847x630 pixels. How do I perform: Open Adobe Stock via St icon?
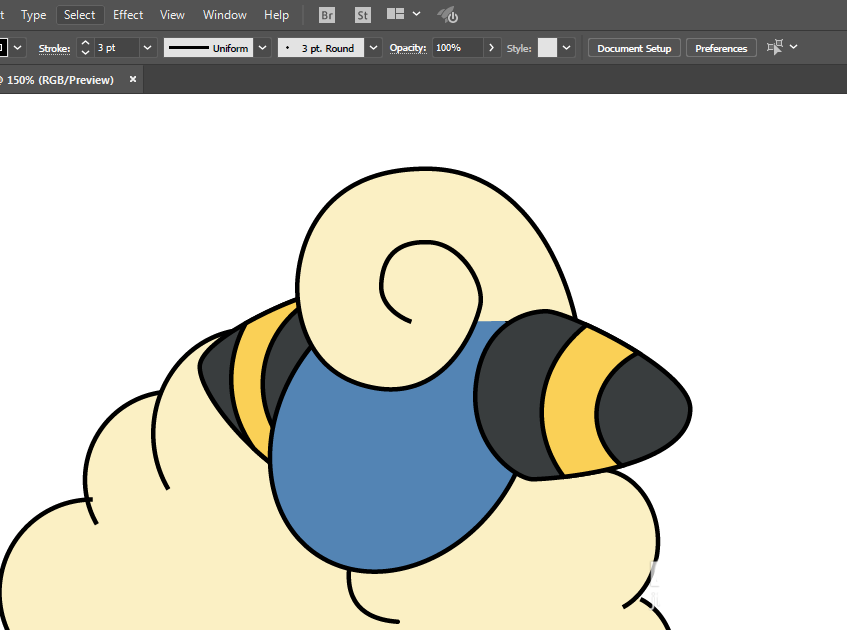(x=362, y=15)
